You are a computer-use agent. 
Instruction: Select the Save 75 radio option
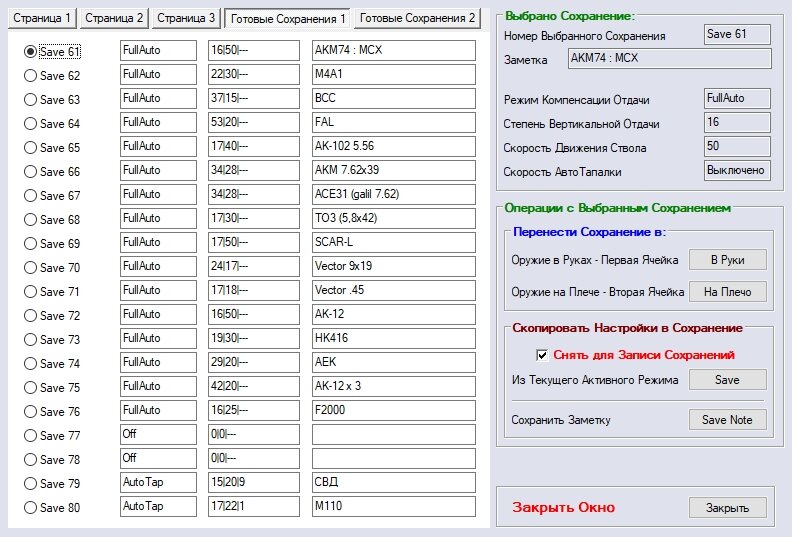click(52, 387)
